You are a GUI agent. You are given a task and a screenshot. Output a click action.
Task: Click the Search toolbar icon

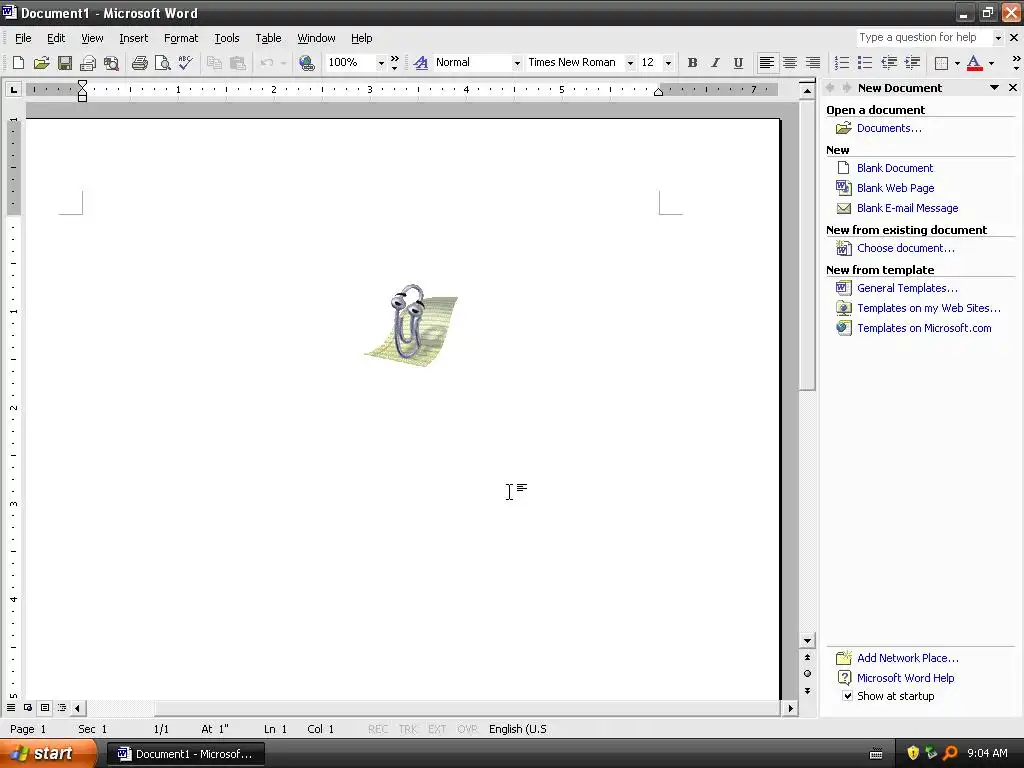pyautogui.click(x=112, y=63)
